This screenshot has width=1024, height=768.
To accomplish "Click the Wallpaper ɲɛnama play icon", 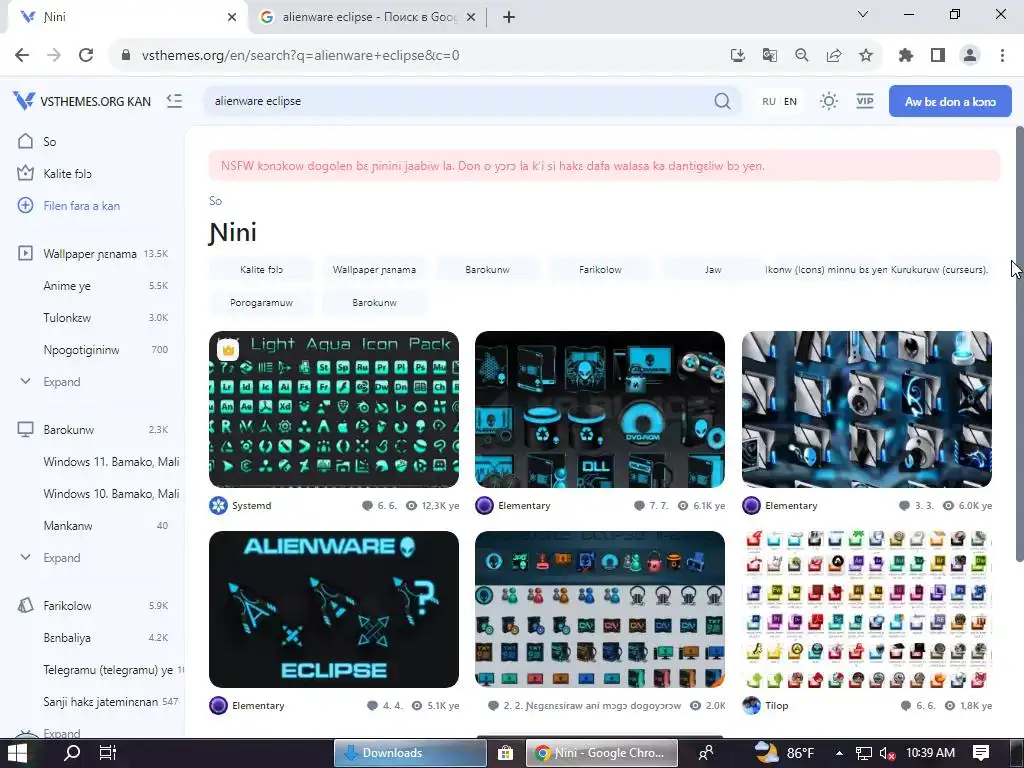I will tap(25, 253).
